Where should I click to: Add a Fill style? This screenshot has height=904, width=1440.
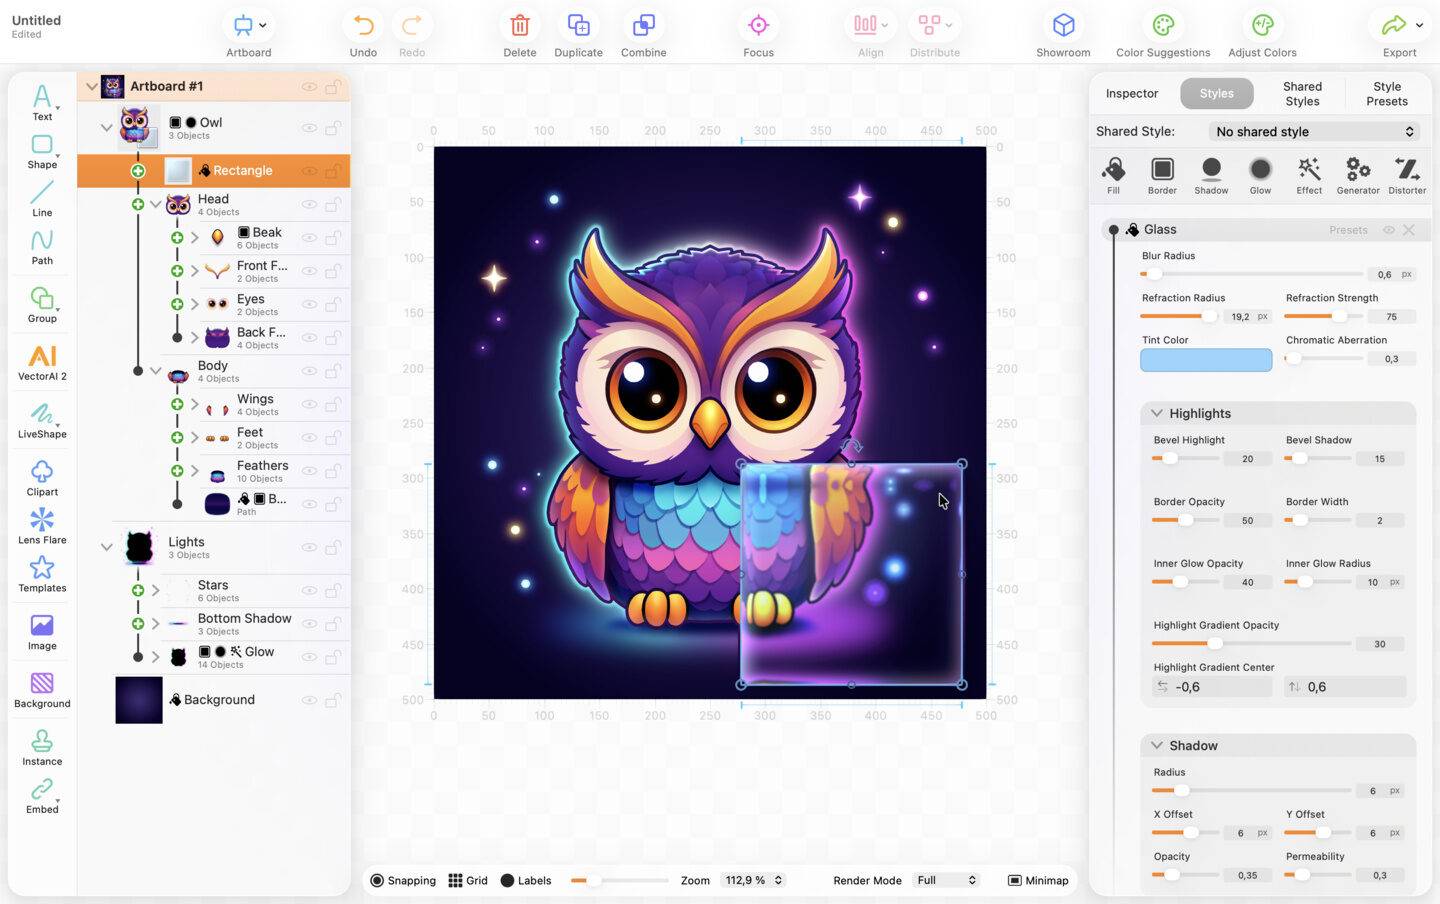pos(1113,174)
